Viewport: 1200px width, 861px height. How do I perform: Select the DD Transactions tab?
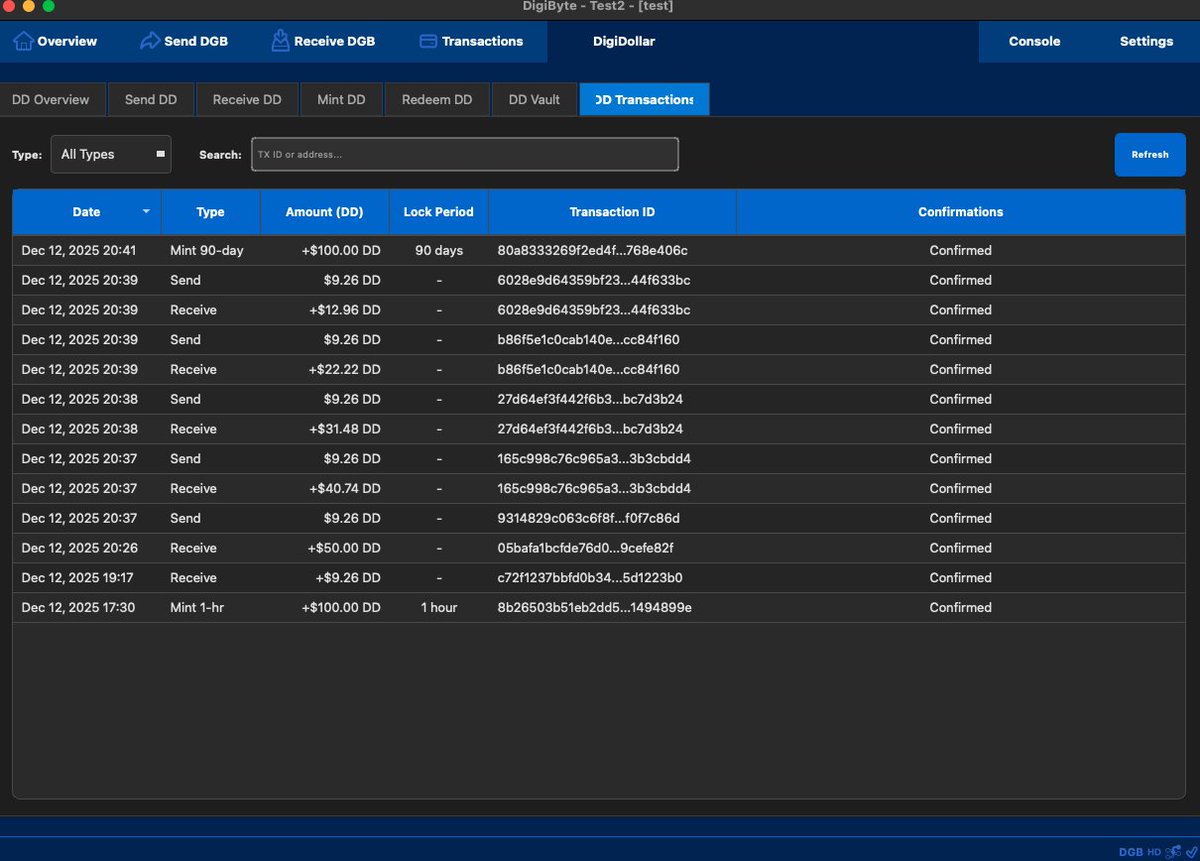coord(644,100)
